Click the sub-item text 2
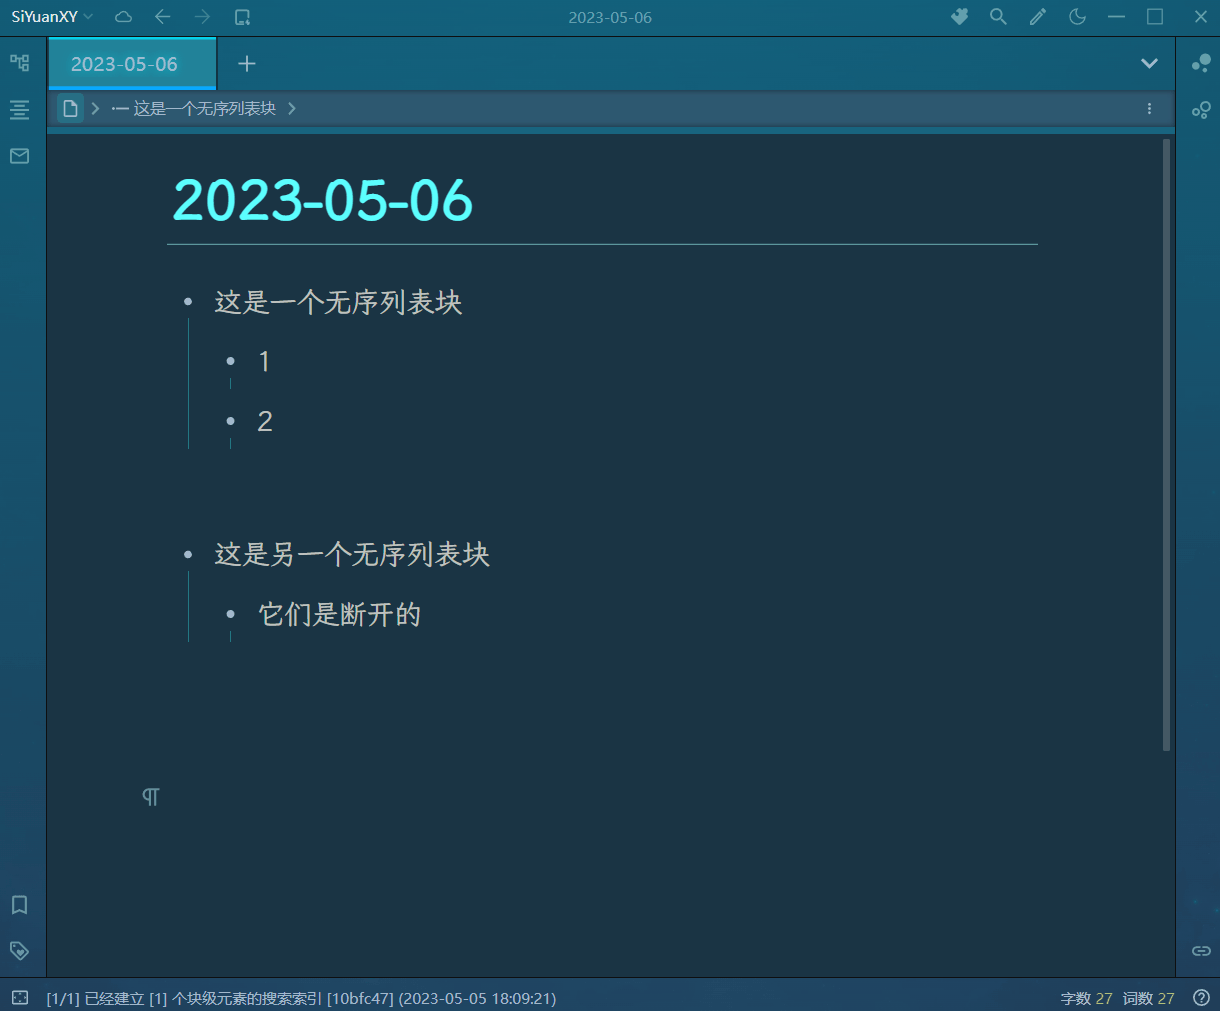Image resolution: width=1220 pixels, height=1011 pixels. click(x=265, y=422)
